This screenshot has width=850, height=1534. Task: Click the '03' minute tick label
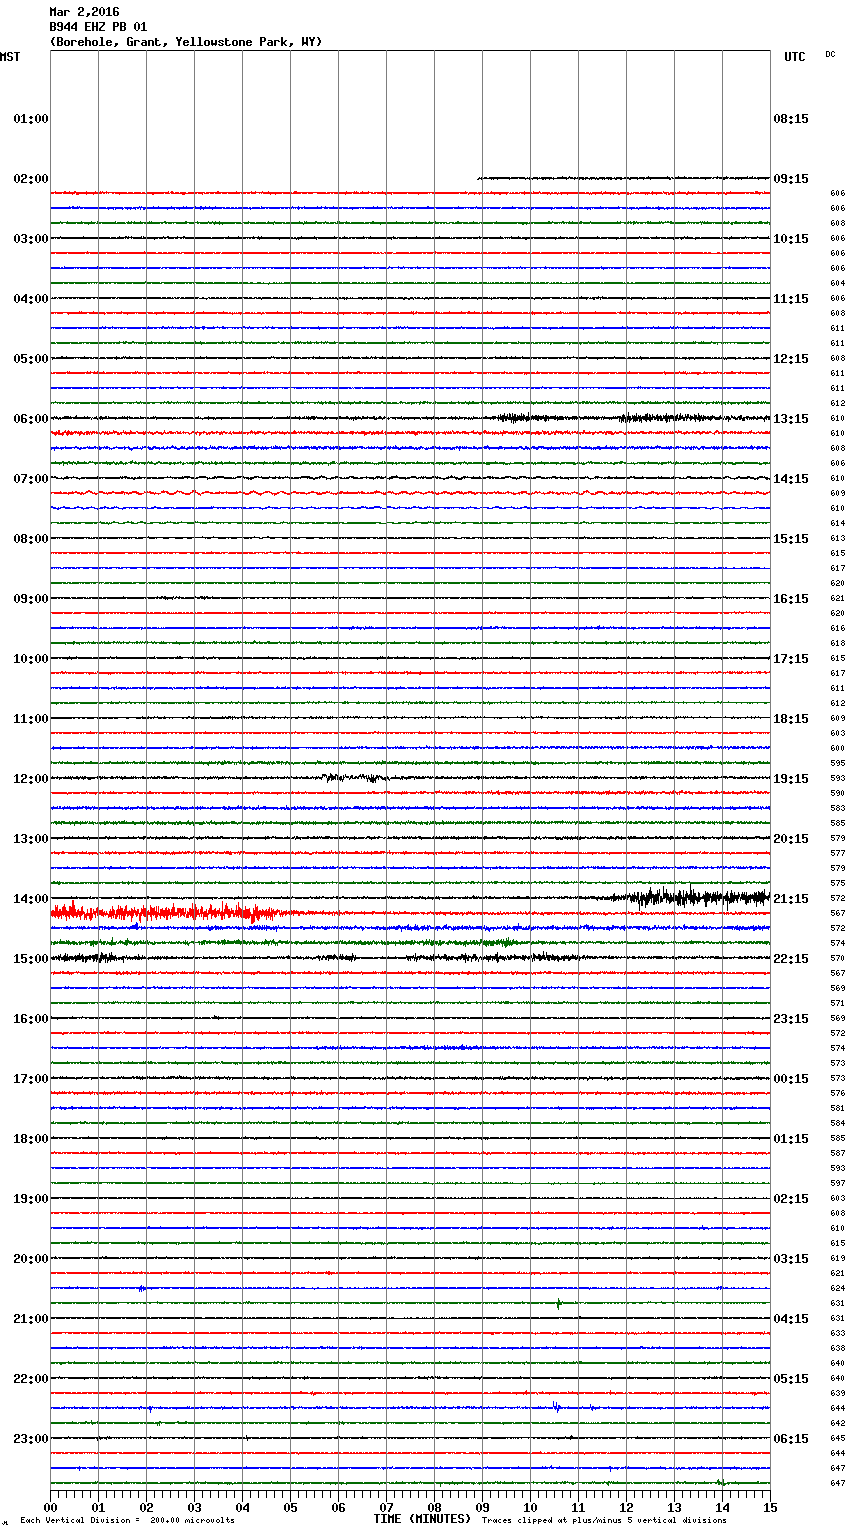[194, 1507]
